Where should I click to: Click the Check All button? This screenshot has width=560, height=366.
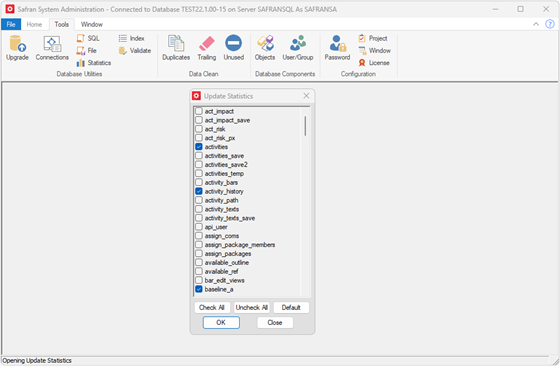coord(212,307)
